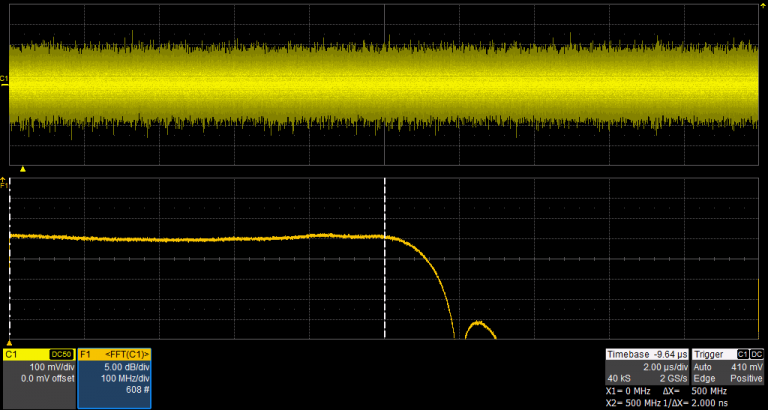
Task: Click the 100 mV/div value in the C1 box
Action: [x=50, y=367]
